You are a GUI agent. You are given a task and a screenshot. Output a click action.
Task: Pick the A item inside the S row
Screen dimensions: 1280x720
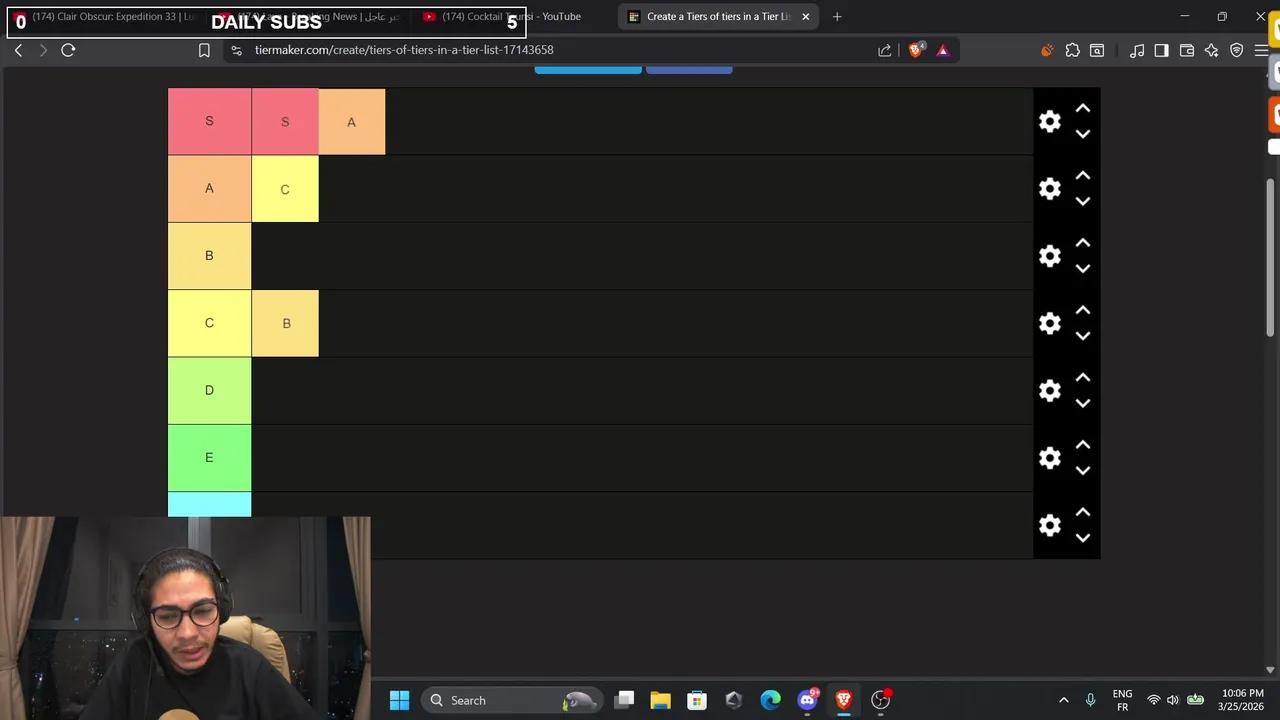(352, 122)
